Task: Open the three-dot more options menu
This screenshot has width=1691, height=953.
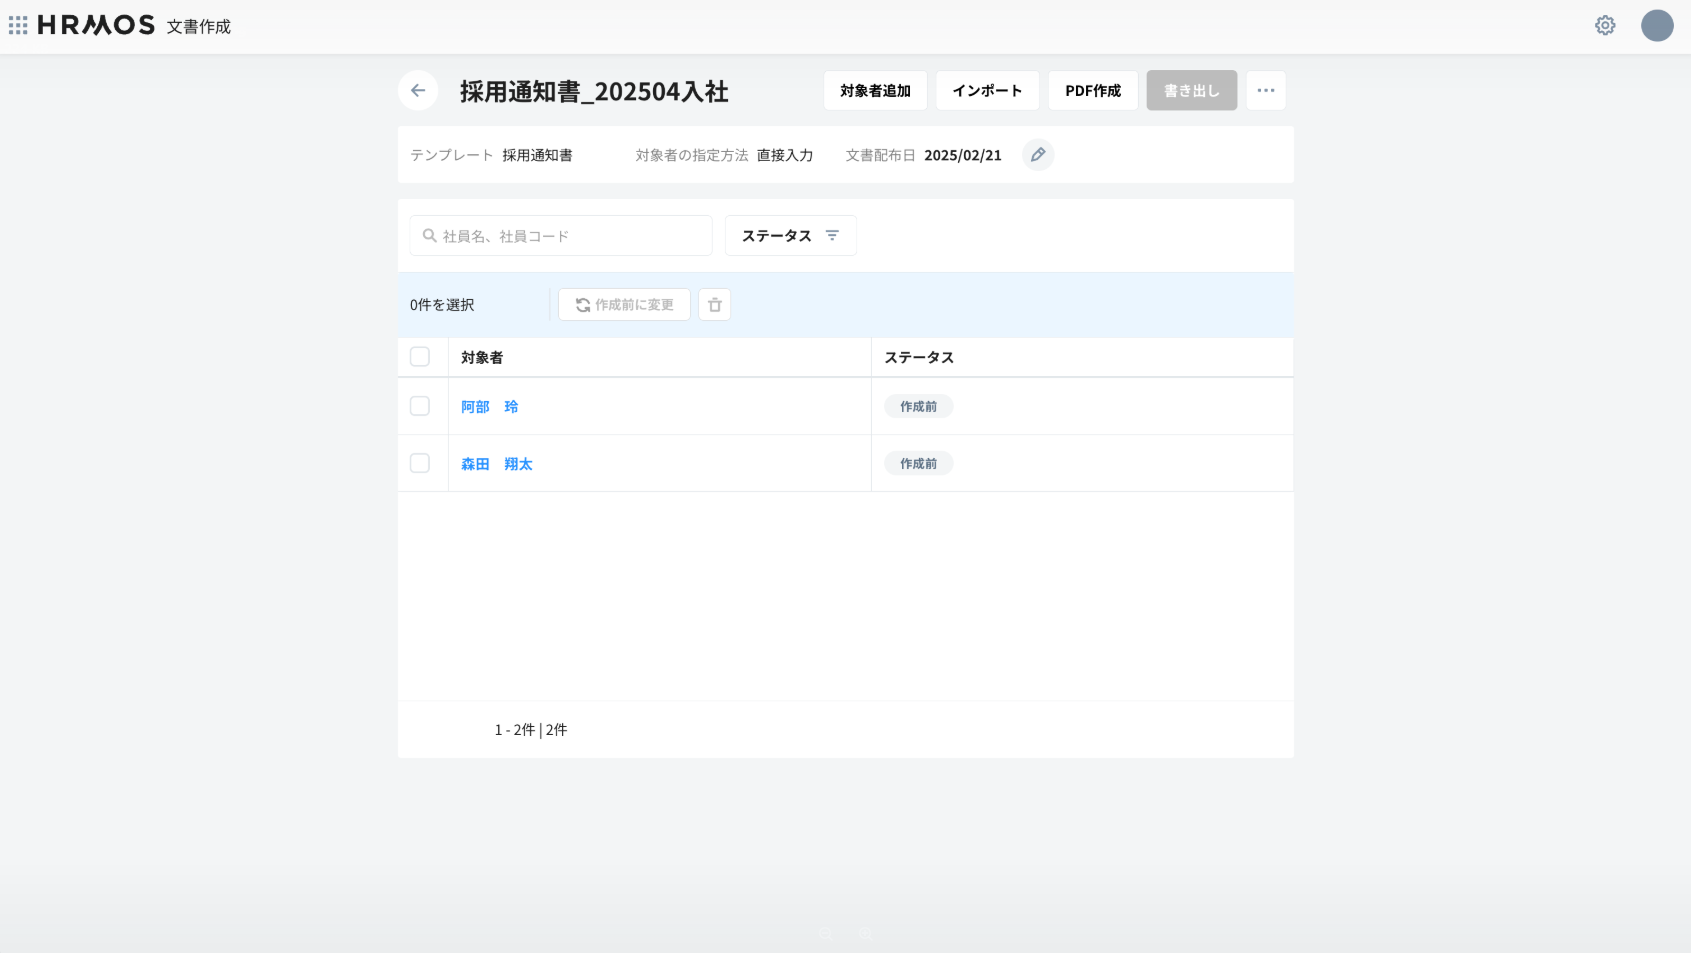Action: click(1266, 91)
